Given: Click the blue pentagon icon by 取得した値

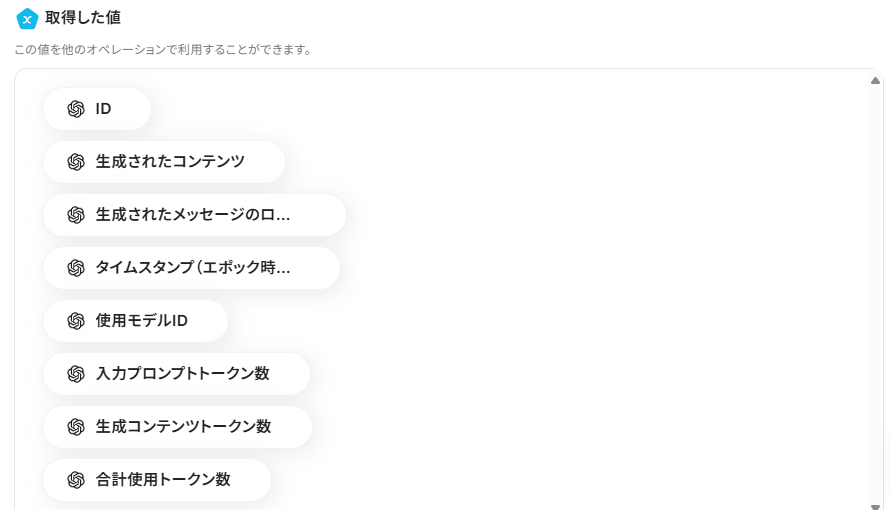Looking at the screenshot, I should pos(27,18).
